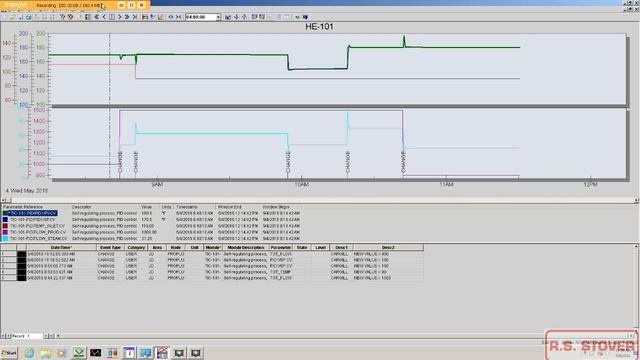Click the scroll-far-left double arrow icon
640x360 pixels.
click(x=96, y=17)
